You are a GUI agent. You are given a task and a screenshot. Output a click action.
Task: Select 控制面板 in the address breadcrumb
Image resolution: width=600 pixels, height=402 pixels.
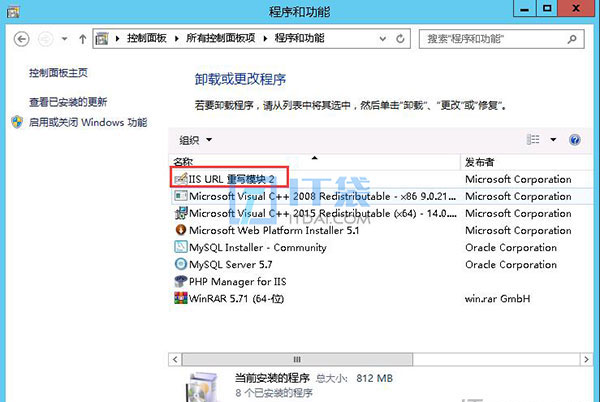[x=147, y=38]
